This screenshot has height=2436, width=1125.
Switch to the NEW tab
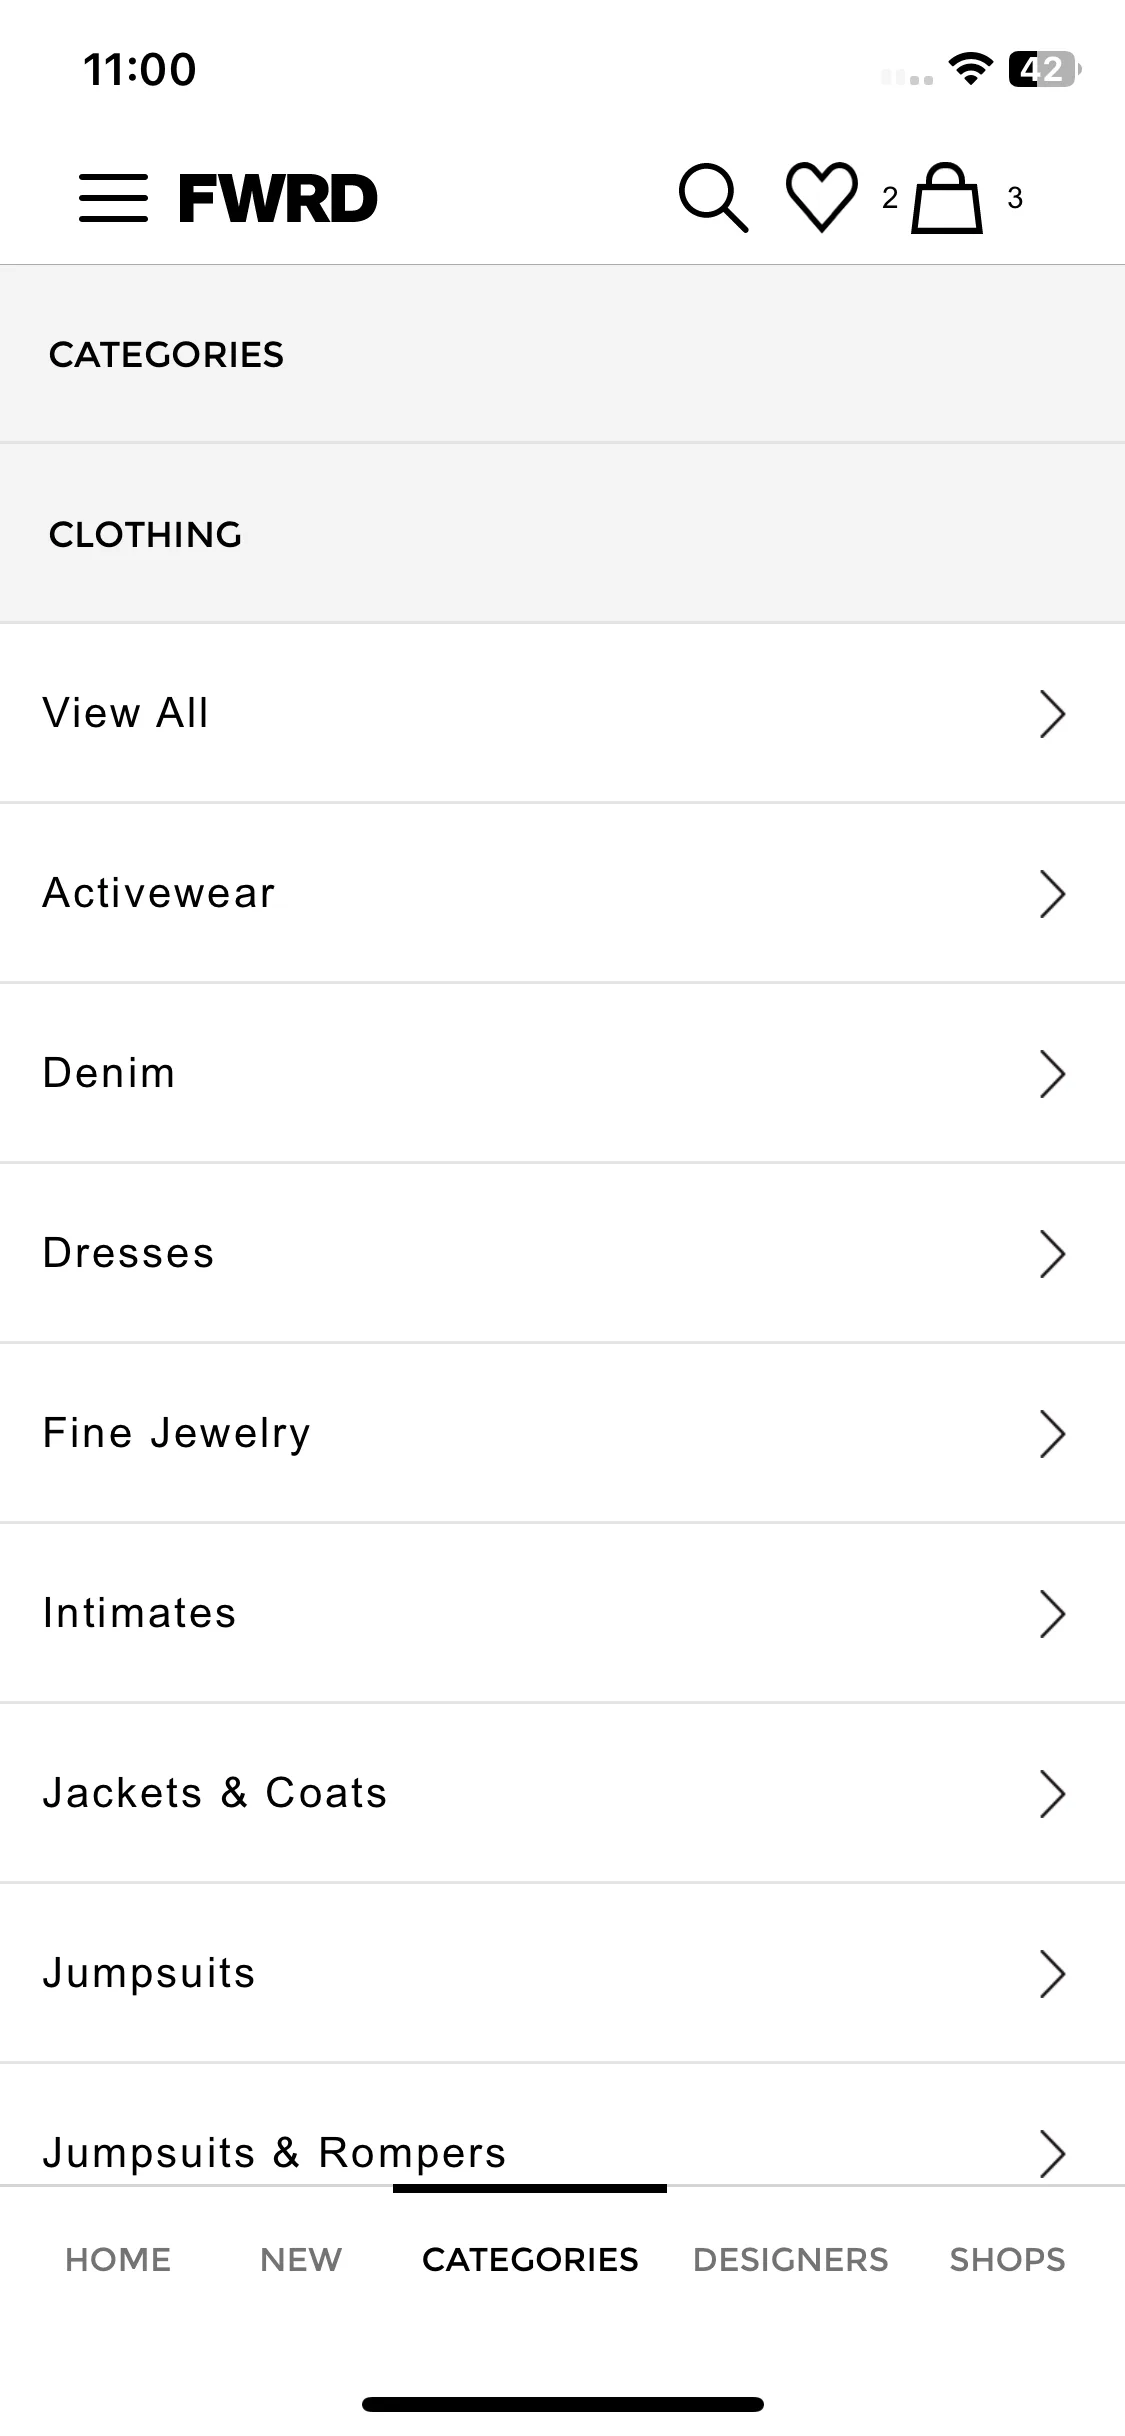tap(301, 2260)
